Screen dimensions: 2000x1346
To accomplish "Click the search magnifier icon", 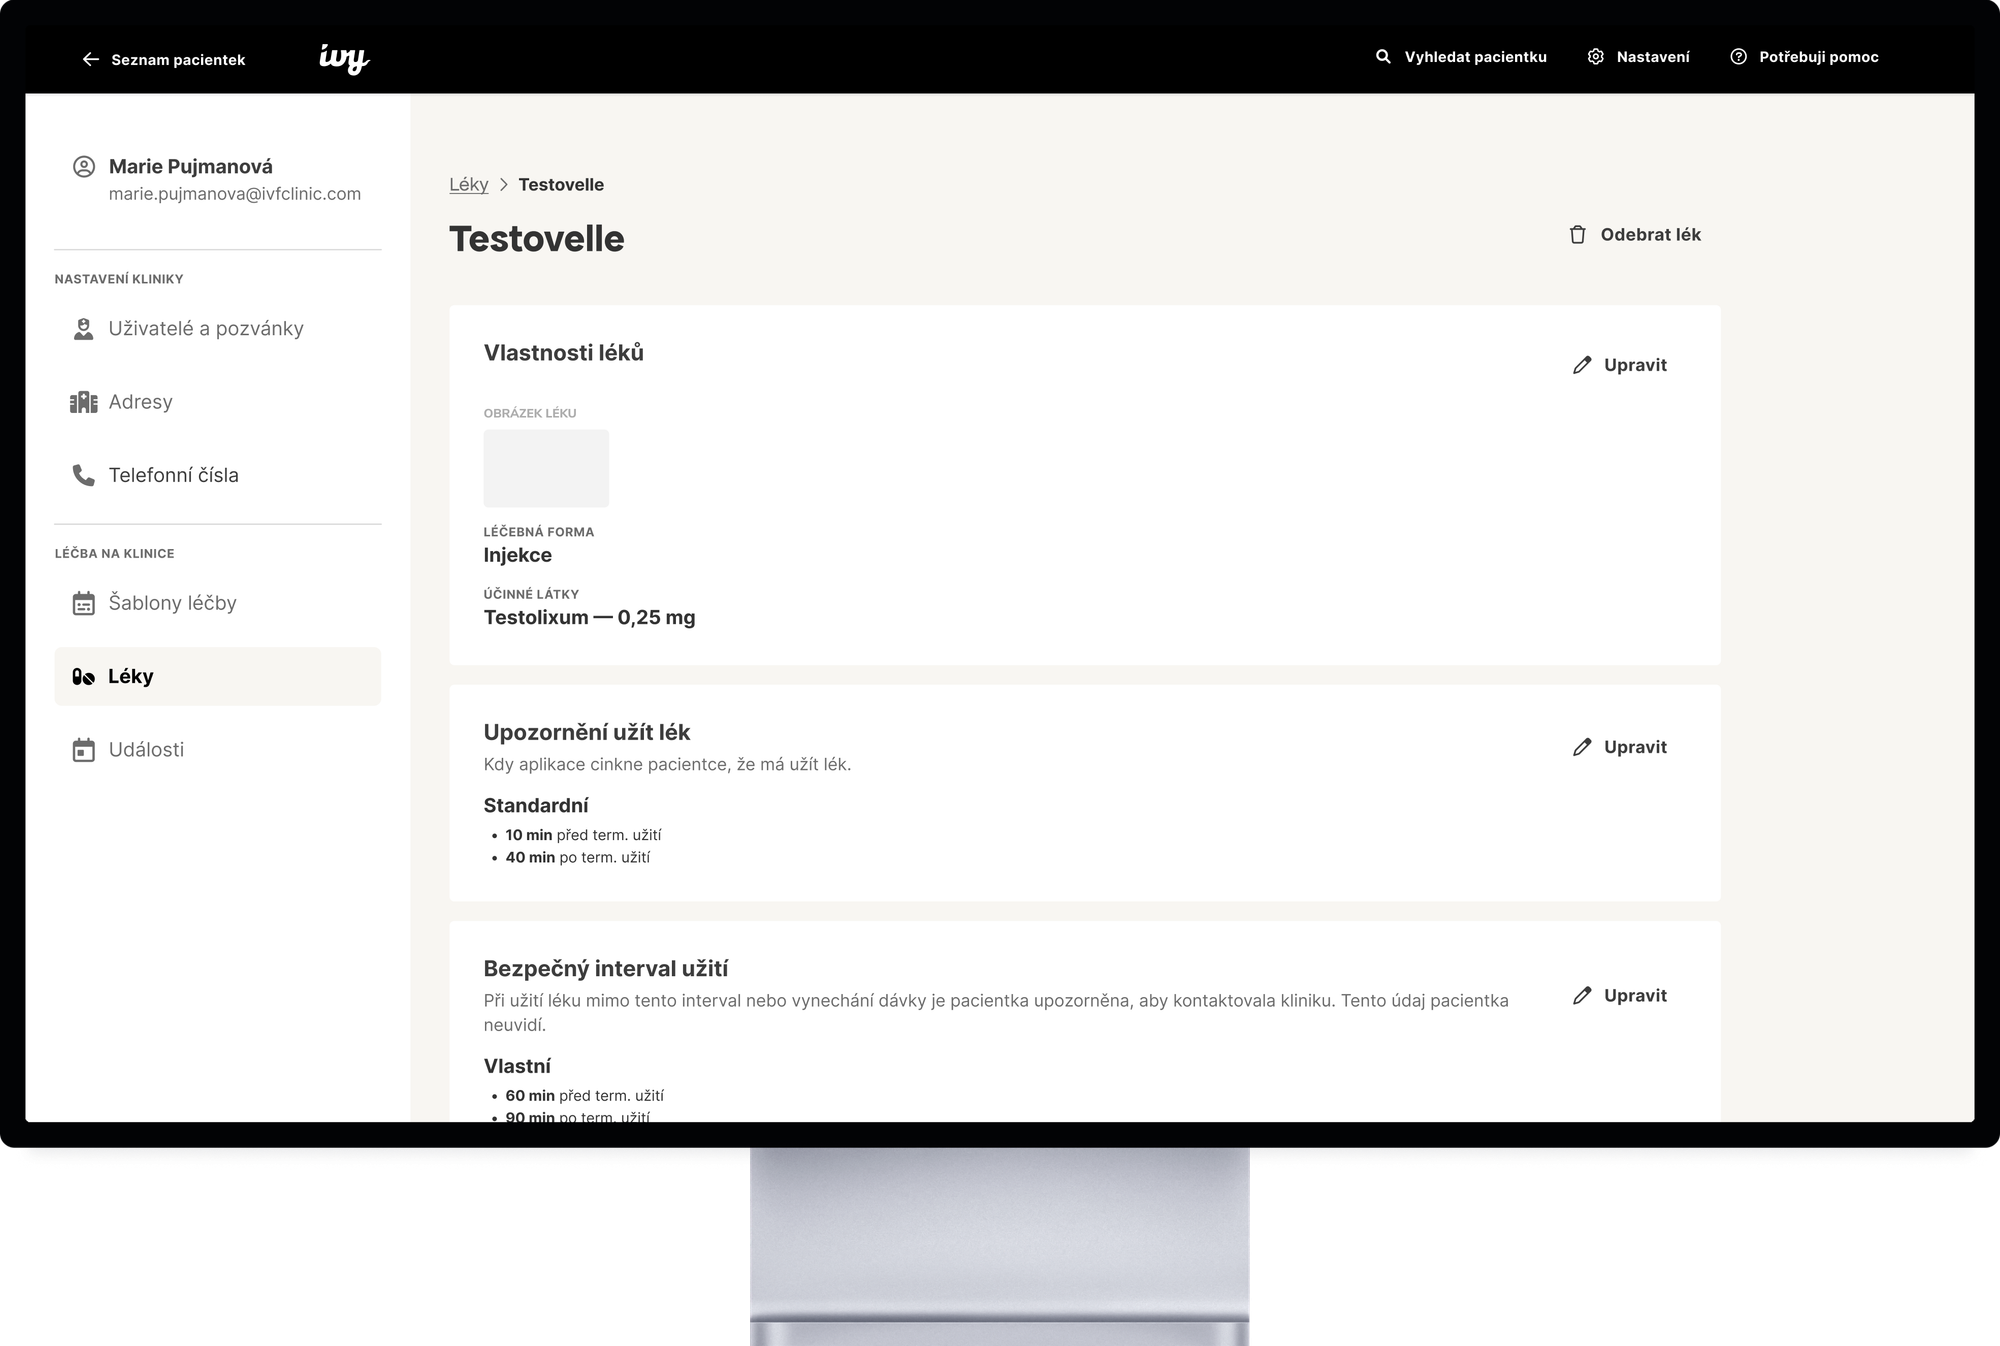I will click(1383, 57).
